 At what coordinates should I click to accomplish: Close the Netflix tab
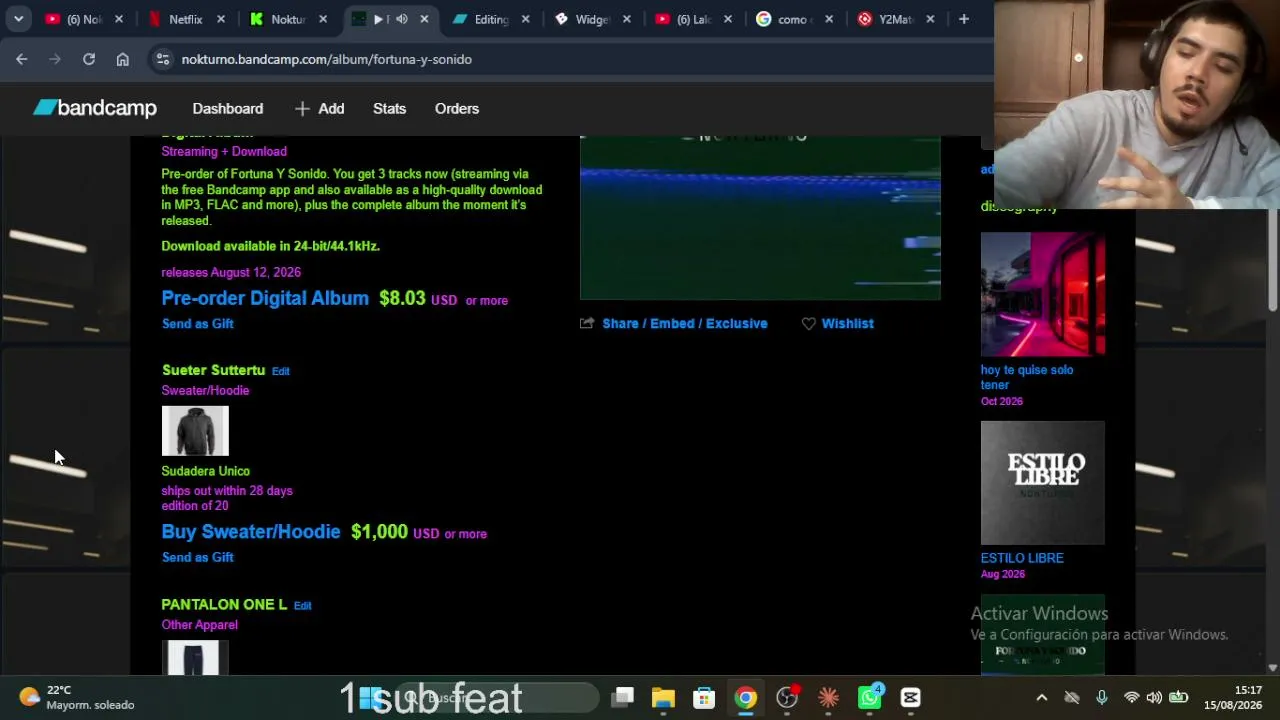pyautogui.click(x=221, y=19)
